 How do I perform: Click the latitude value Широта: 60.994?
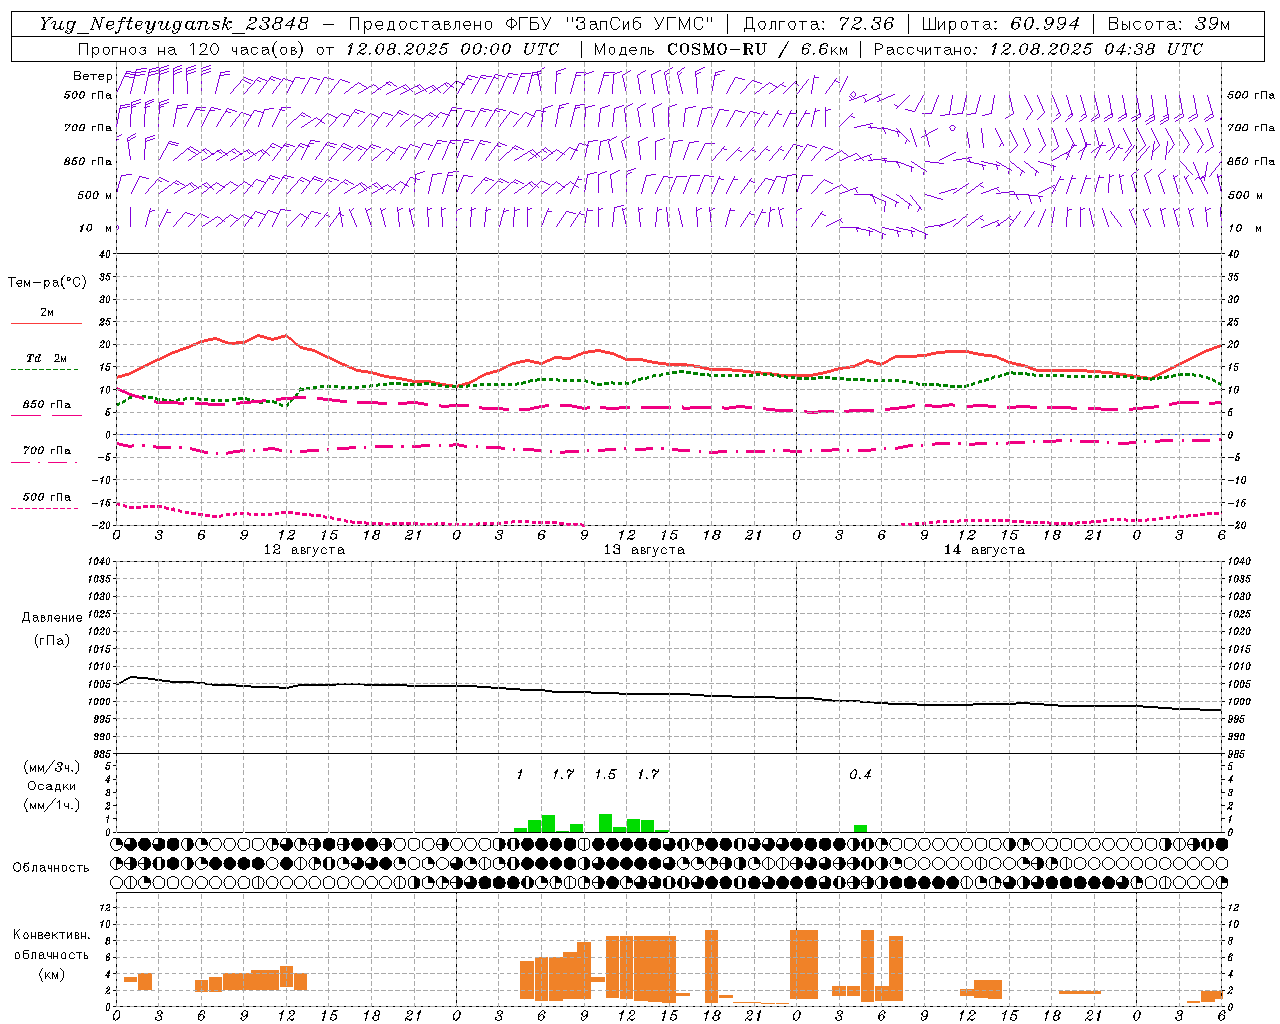(1000, 24)
